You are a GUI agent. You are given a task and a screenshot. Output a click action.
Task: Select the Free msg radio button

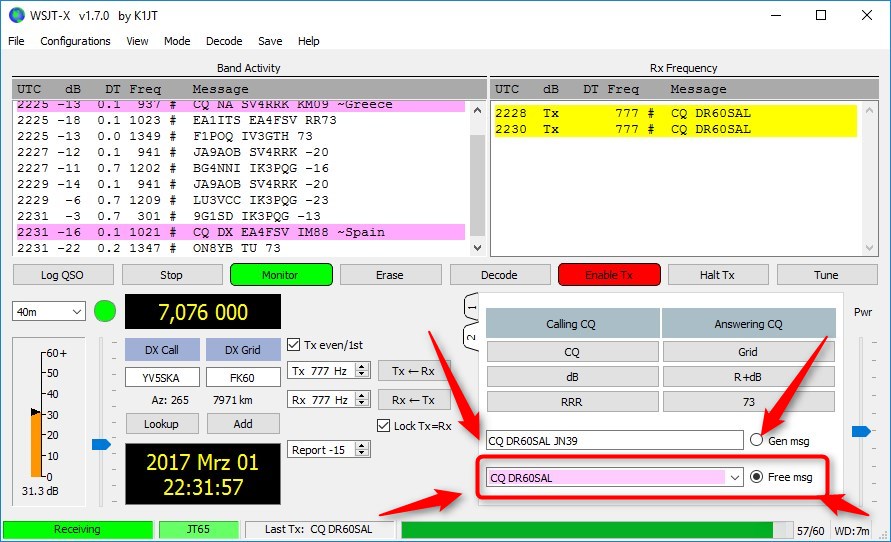click(756, 477)
